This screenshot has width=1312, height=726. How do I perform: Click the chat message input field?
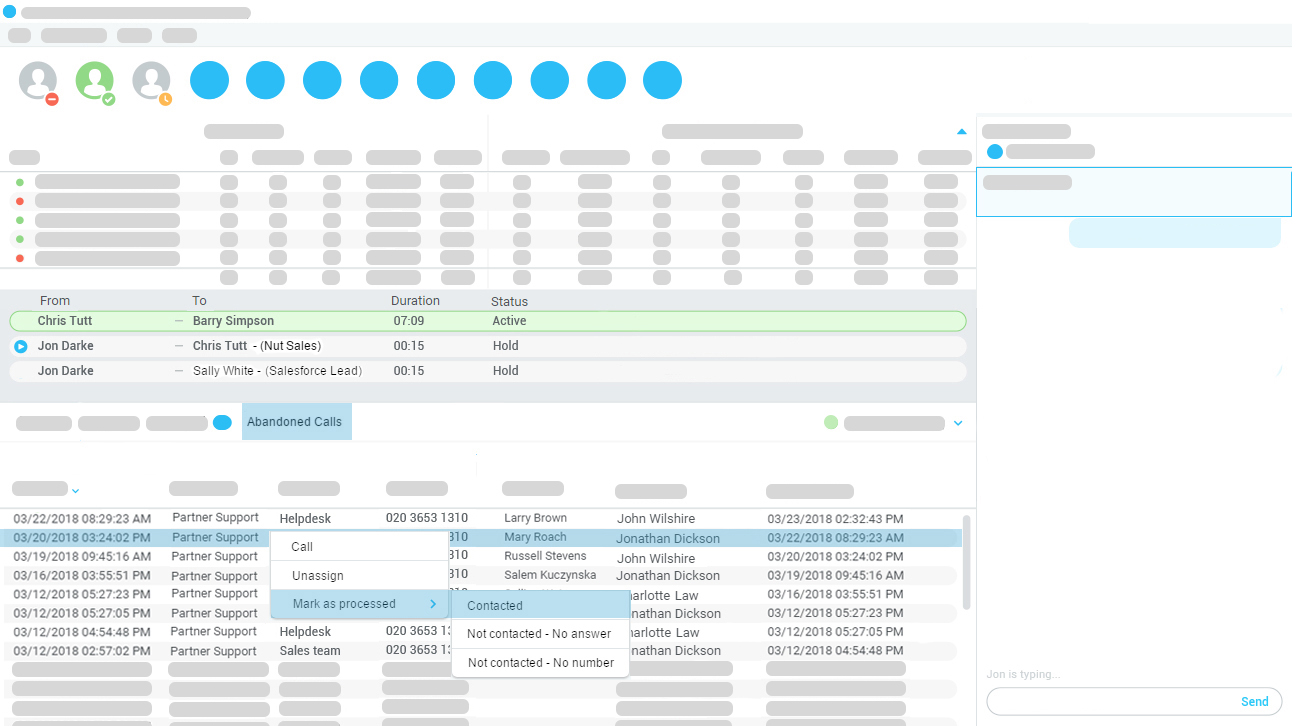[x=1110, y=701]
